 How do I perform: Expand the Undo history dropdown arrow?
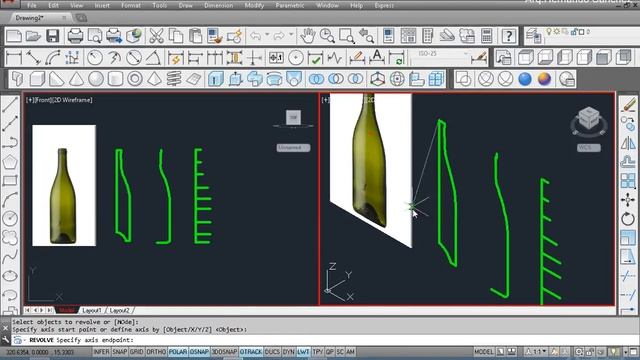click(x=267, y=35)
